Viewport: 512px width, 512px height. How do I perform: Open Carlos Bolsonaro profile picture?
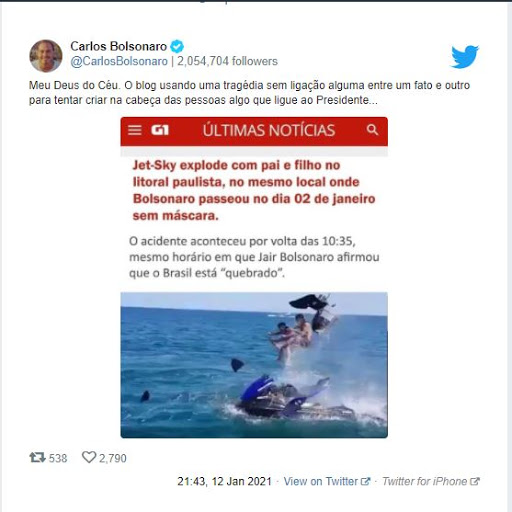coord(46,56)
